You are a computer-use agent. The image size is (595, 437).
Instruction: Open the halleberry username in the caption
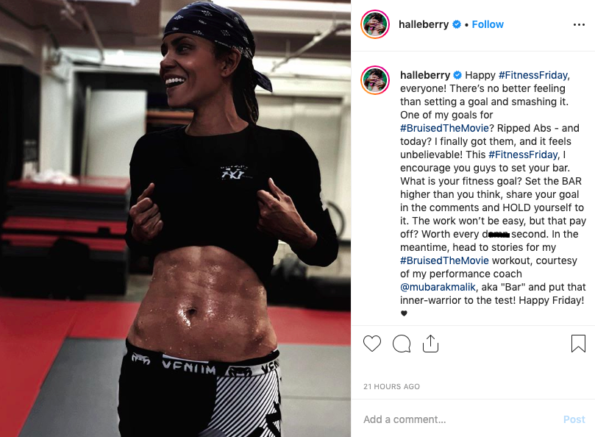point(425,75)
